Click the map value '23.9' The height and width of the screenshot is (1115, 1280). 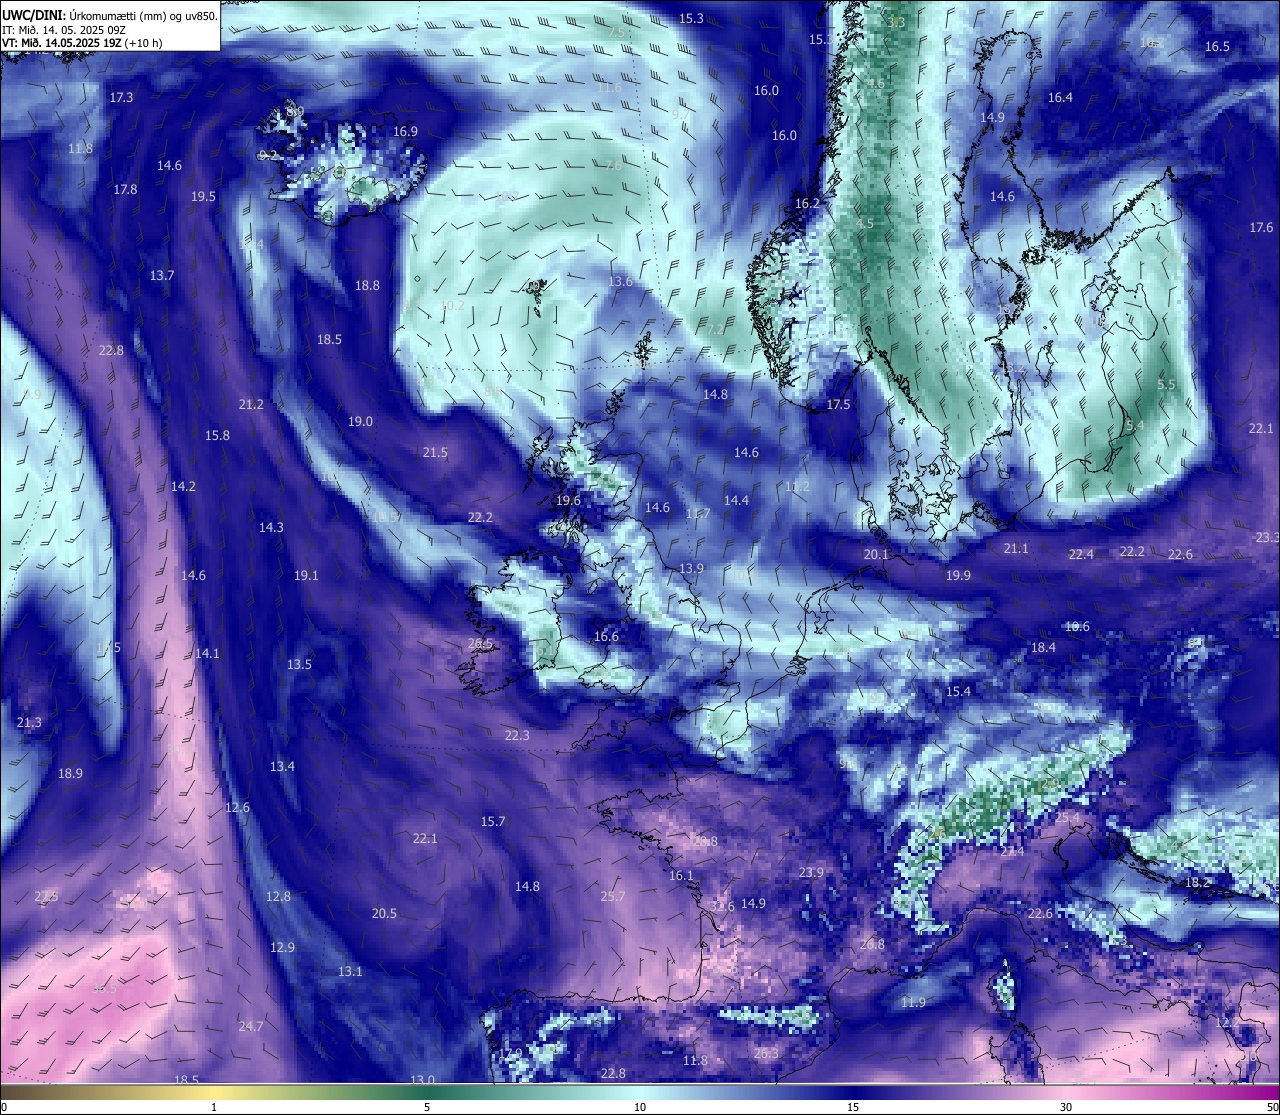click(x=811, y=872)
